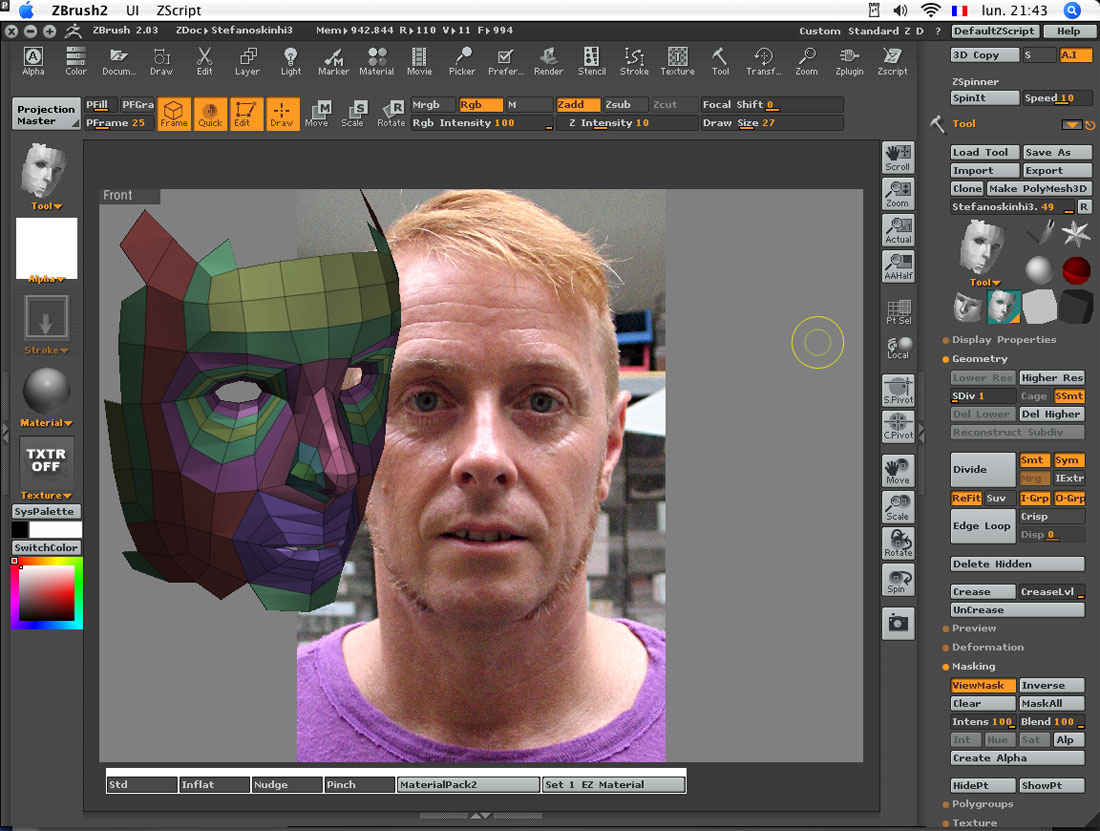Screen dimensions: 1100x831
Task: Open the Stencil palette icon
Action: 591,61
